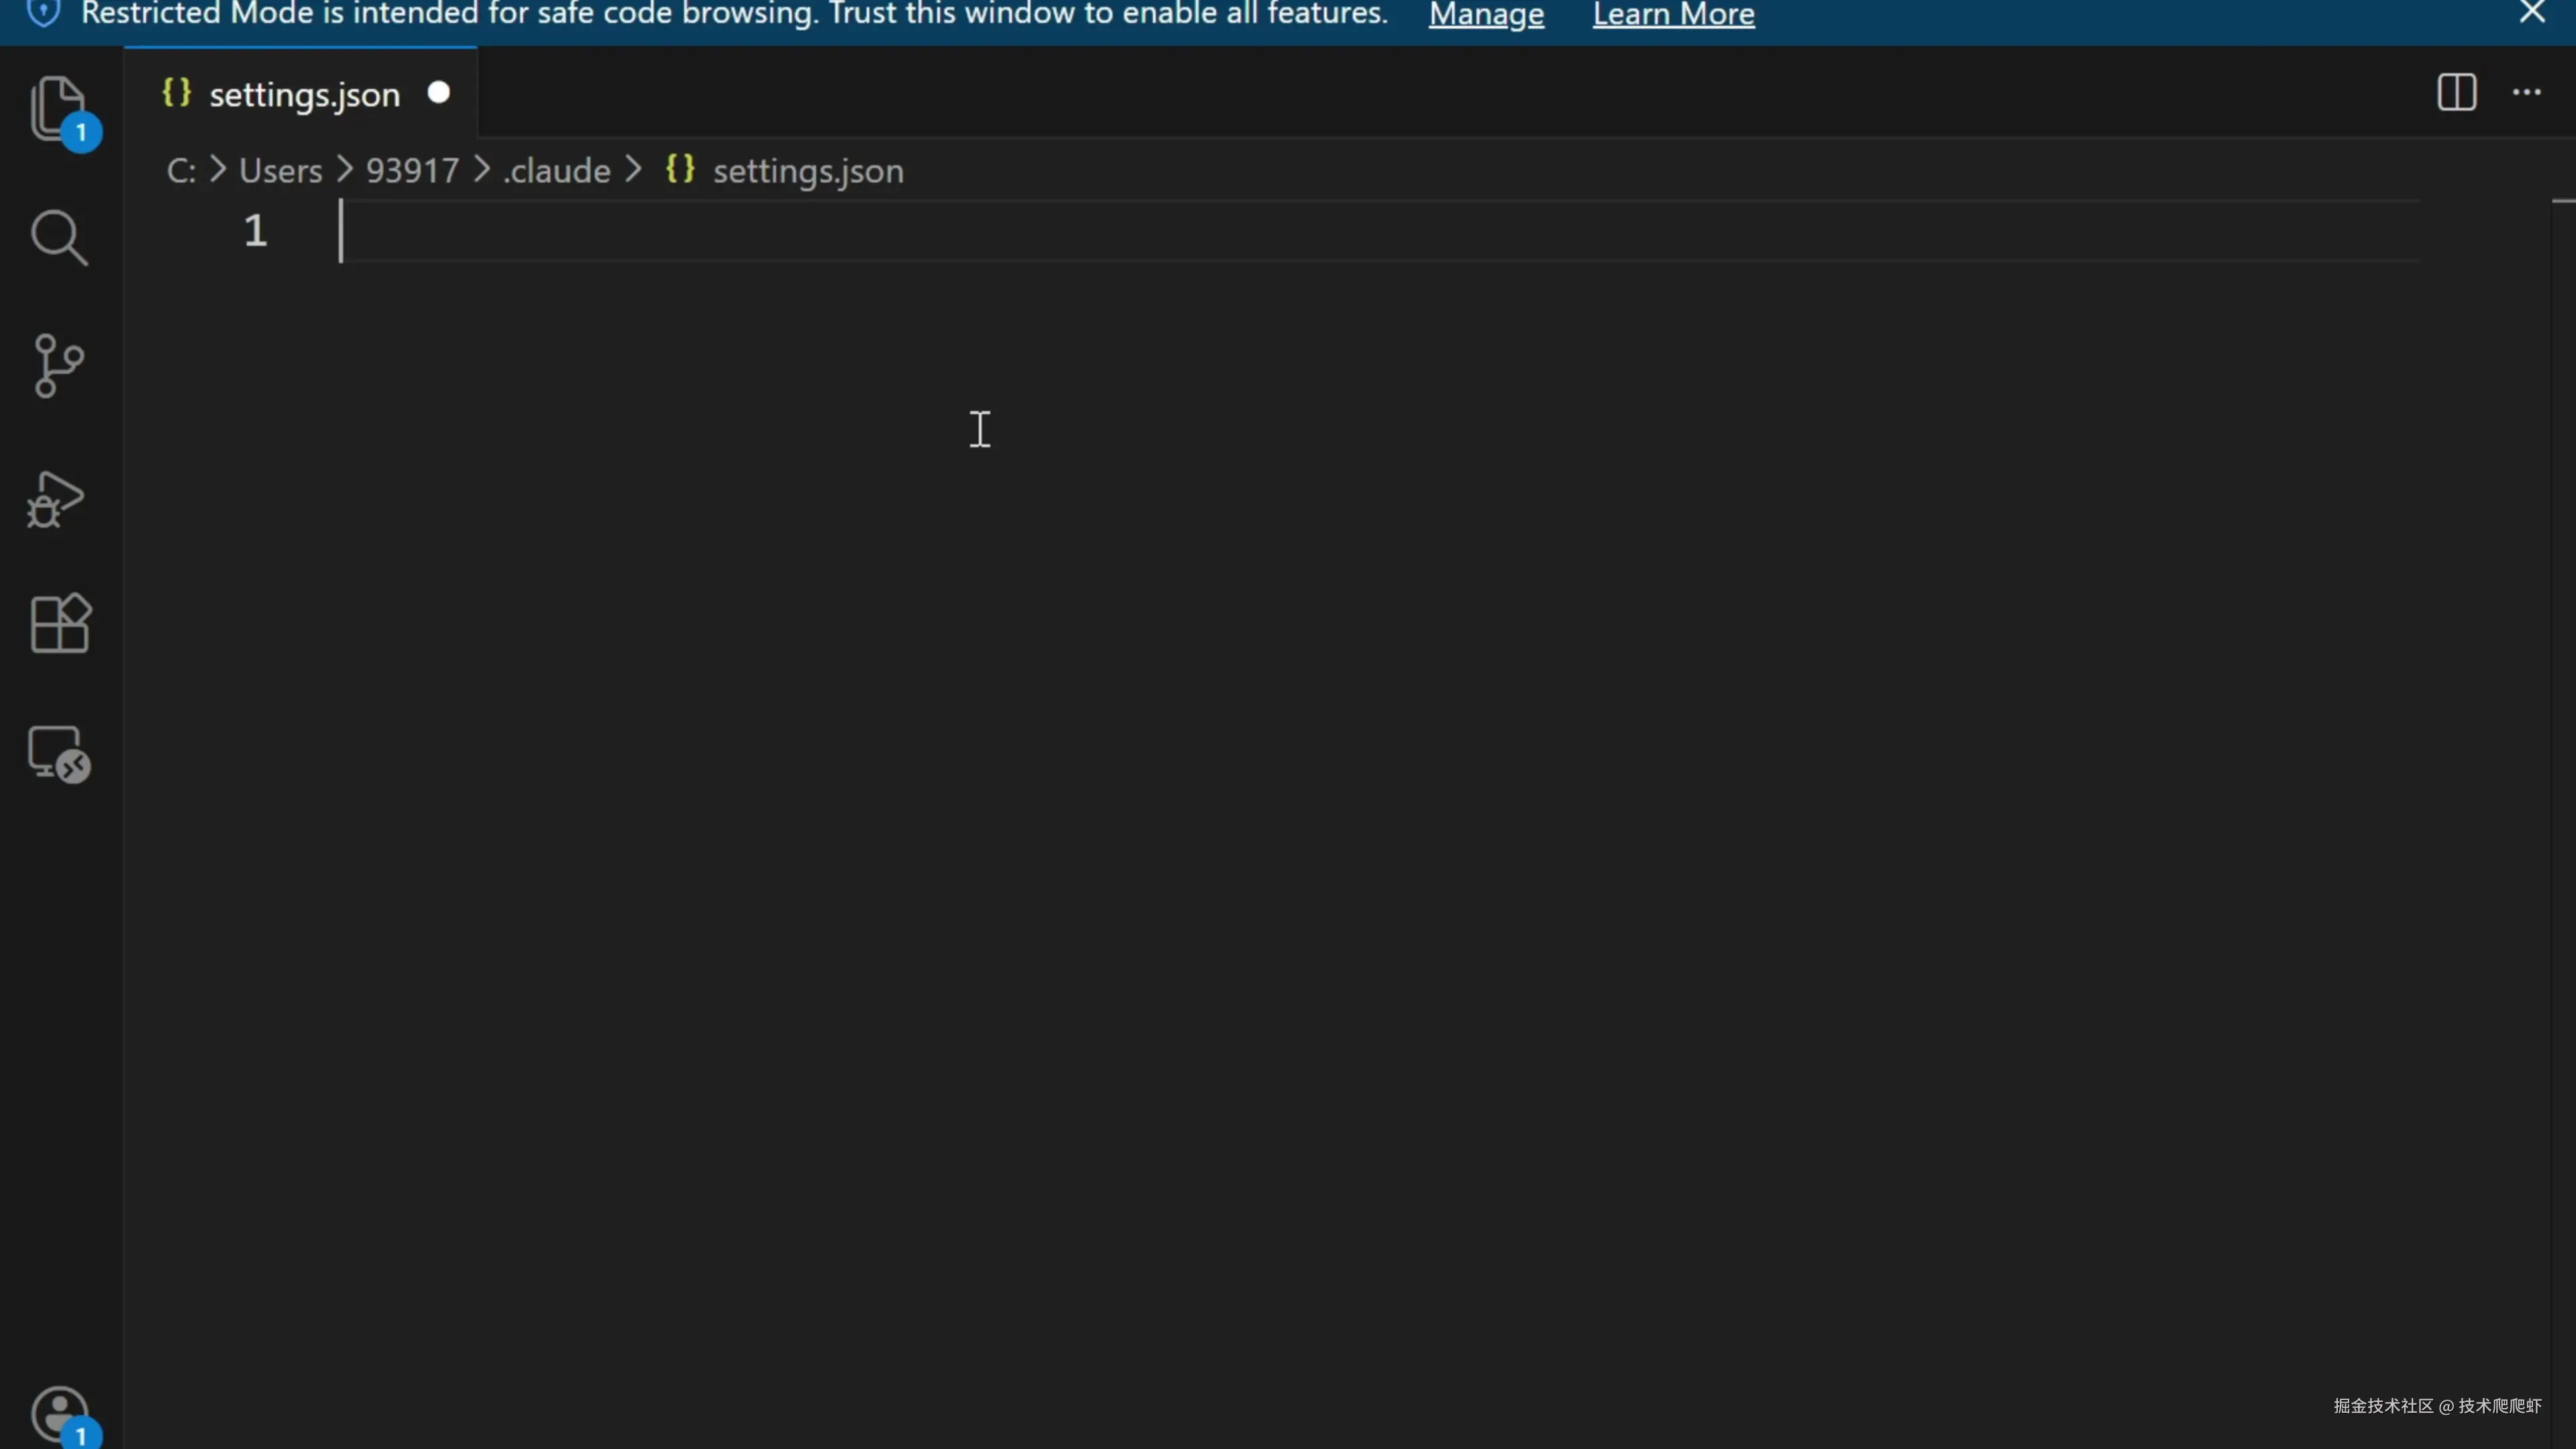Expand the Users breadcrumb segment

click(280, 171)
